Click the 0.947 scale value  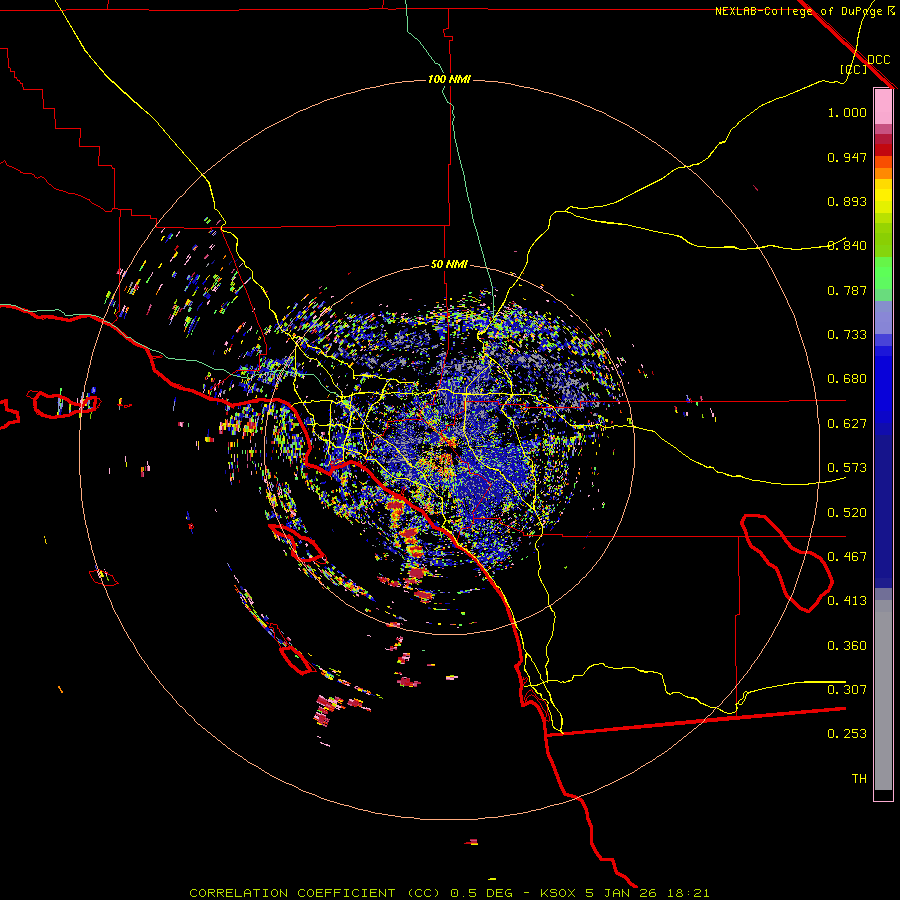[x=847, y=157]
